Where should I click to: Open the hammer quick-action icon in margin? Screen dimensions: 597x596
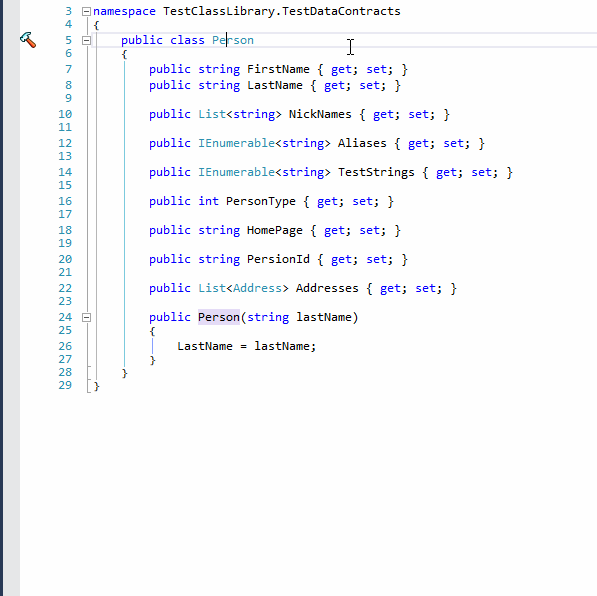pyautogui.click(x=28, y=40)
